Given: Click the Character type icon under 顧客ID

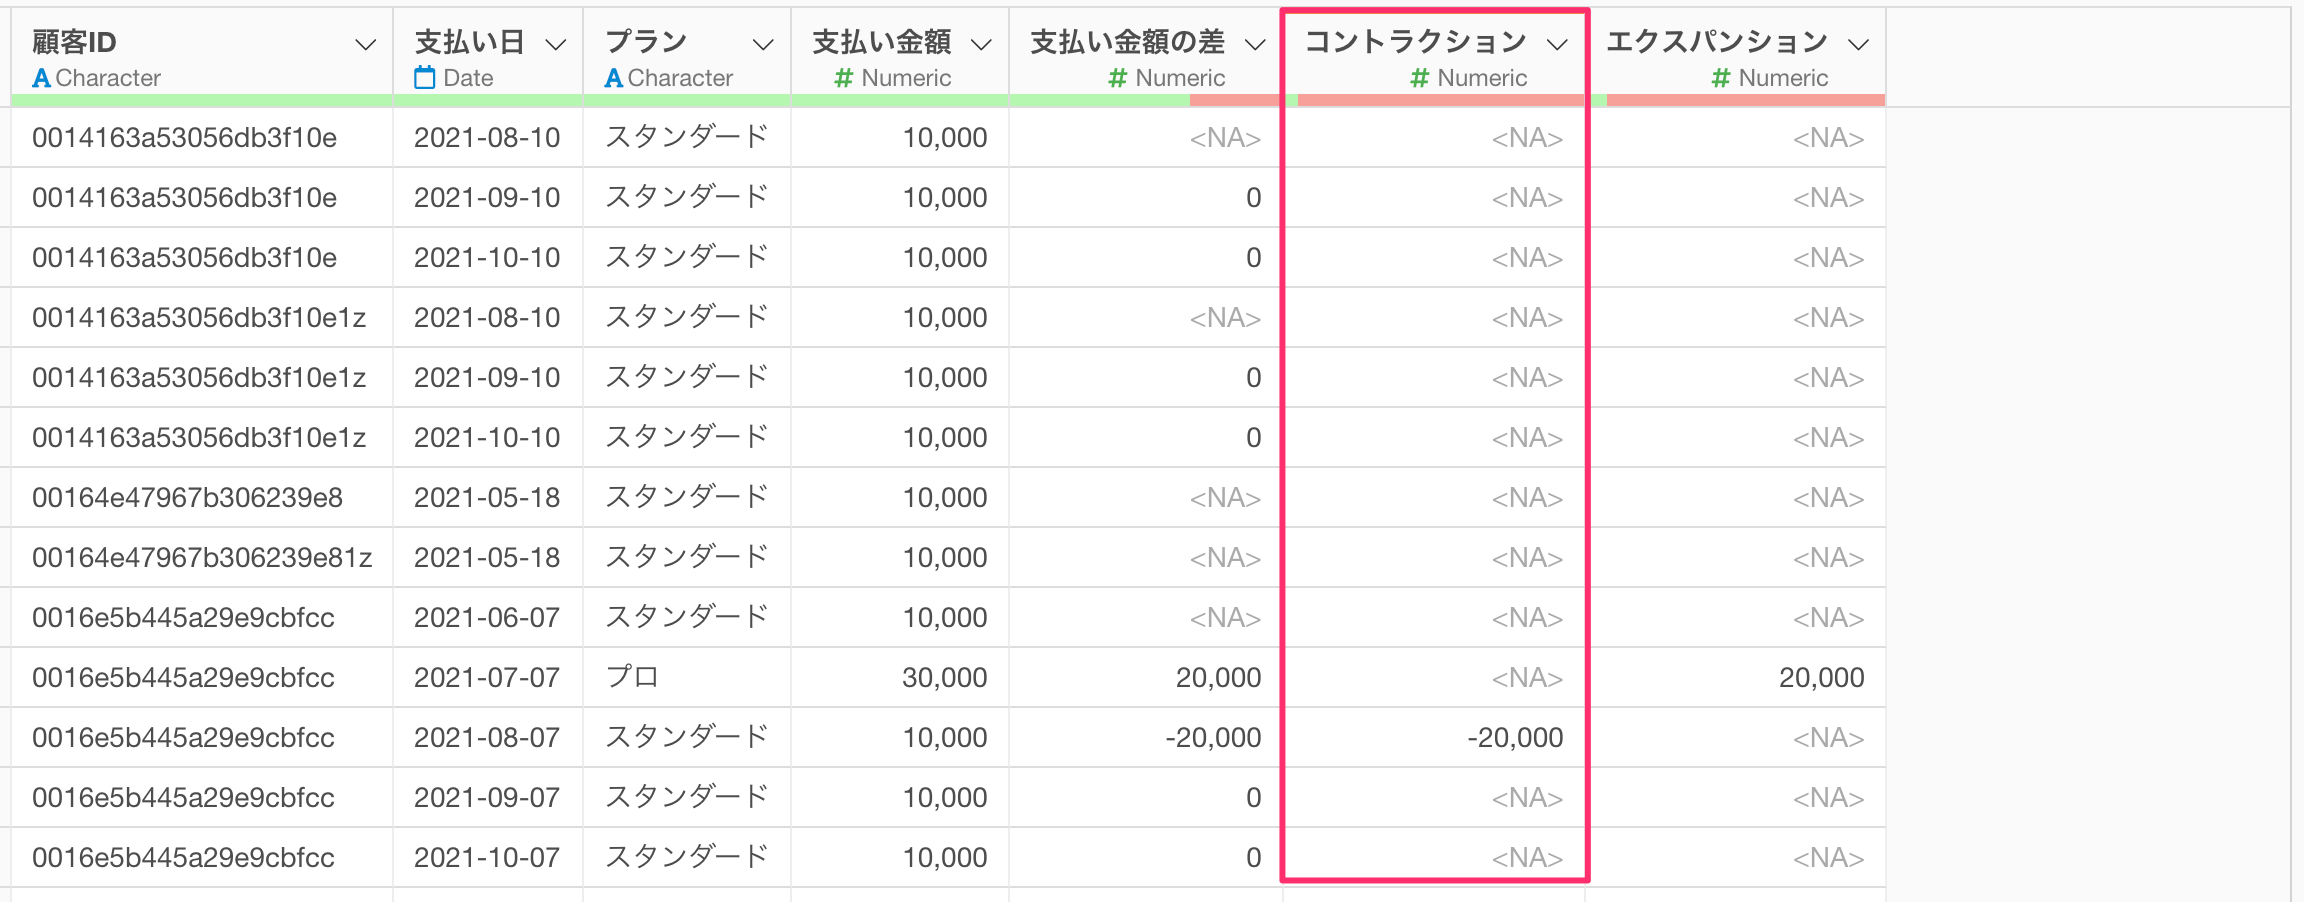Looking at the screenshot, I should click(x=41, y=78).
